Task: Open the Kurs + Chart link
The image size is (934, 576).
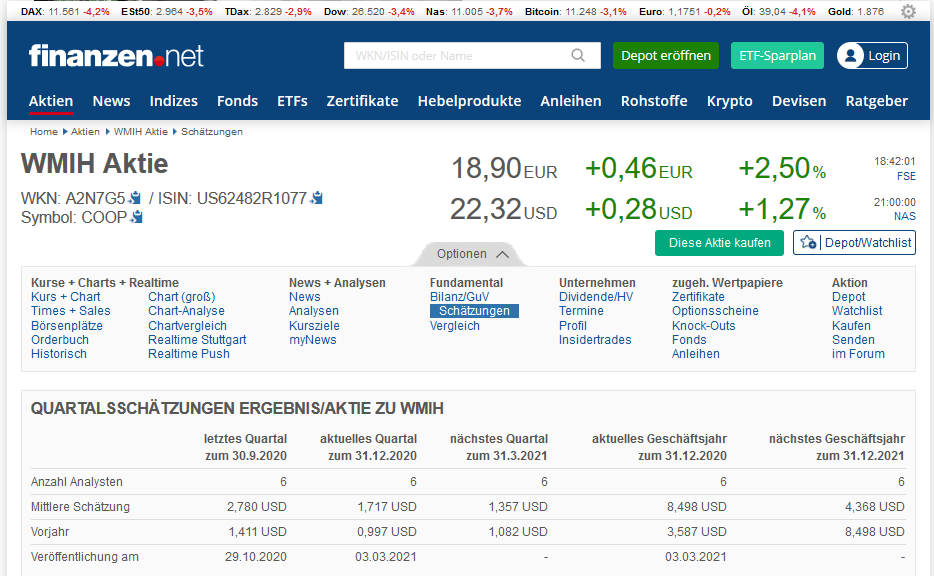Action: pos(66,297)
